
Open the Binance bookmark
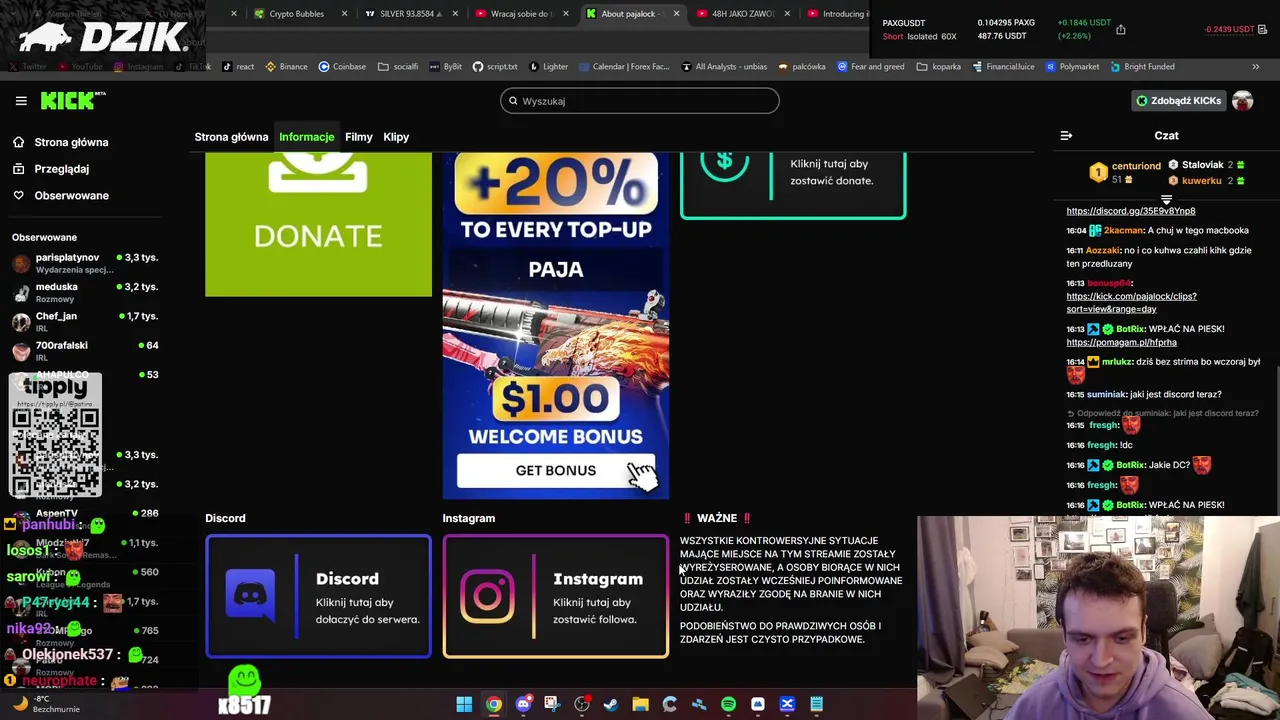(286, 67)
